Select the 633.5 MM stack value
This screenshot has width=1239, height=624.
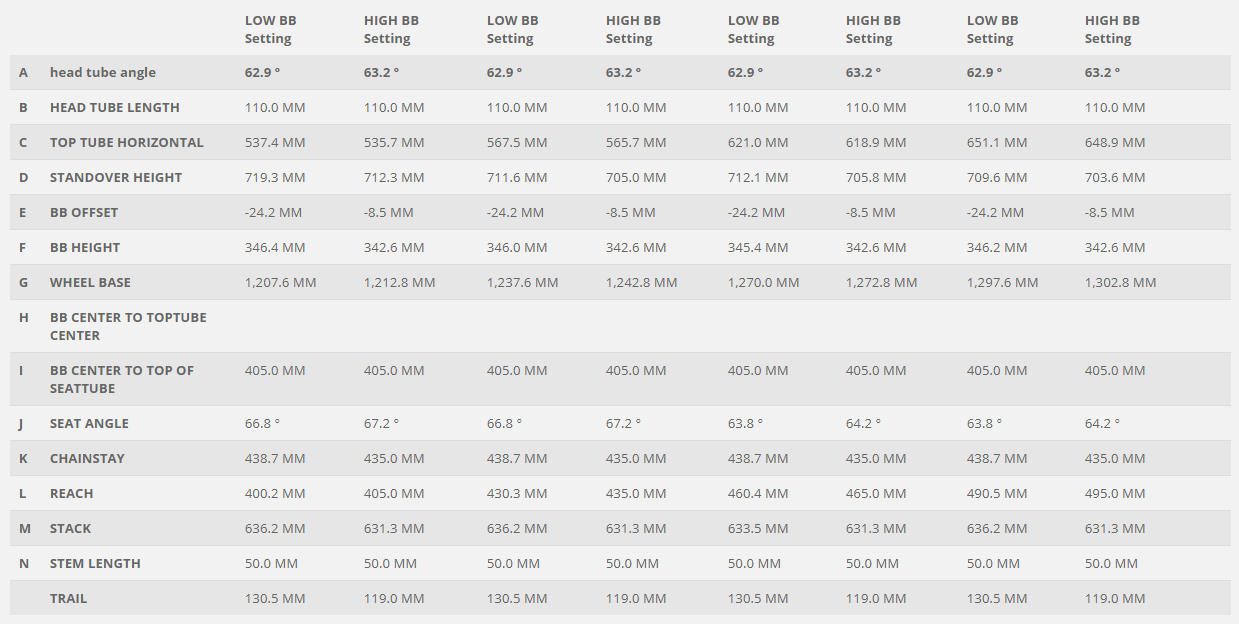758,529
